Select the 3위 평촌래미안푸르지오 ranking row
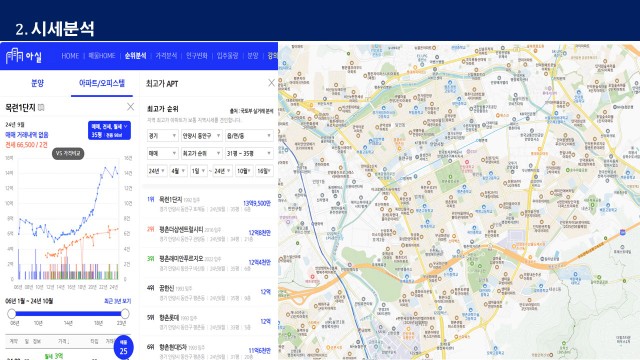The width and height of the screenshot is (640, 360). (x=209, y=263)
